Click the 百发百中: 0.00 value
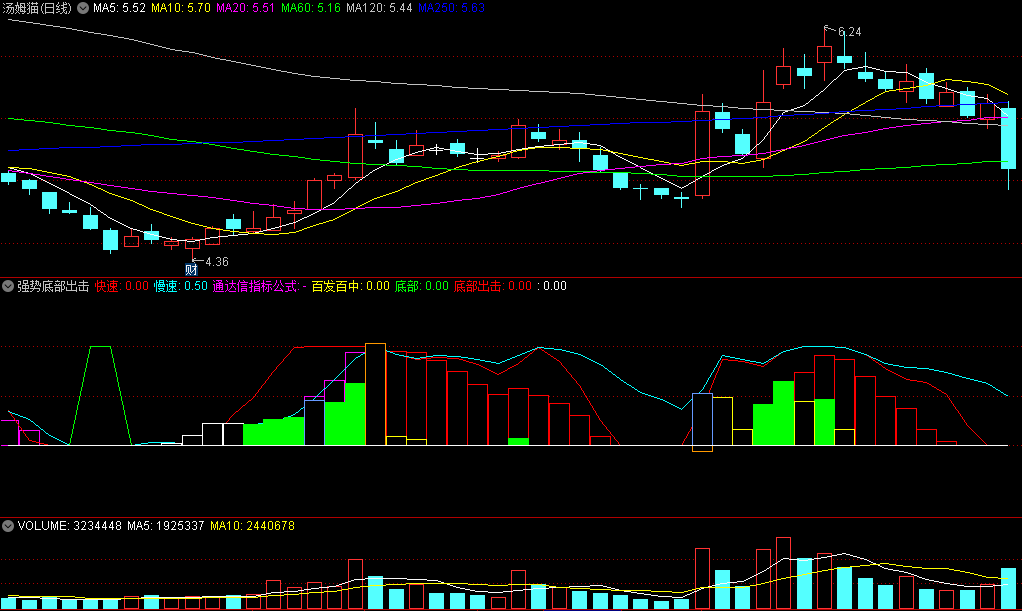Viewport: 1022px width, 611px height. pyautogui.click(x=351, y=286)
